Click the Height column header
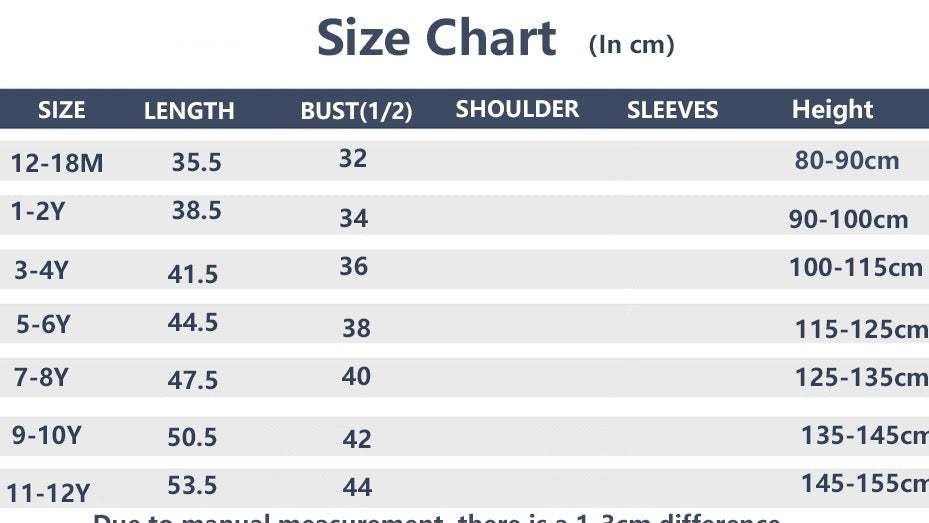Screen dimensions: 929x523 click(x=832, y=110)
